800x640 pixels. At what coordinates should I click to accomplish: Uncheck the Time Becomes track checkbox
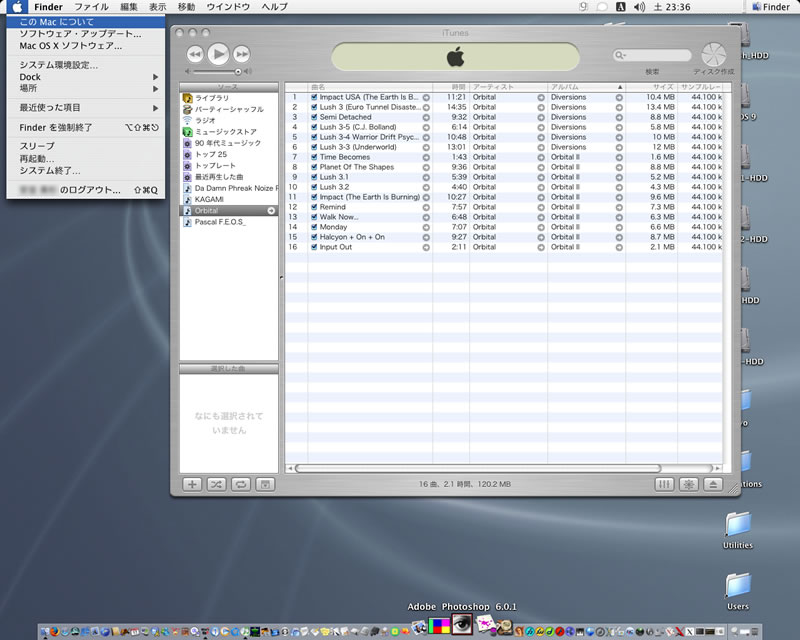314,157
